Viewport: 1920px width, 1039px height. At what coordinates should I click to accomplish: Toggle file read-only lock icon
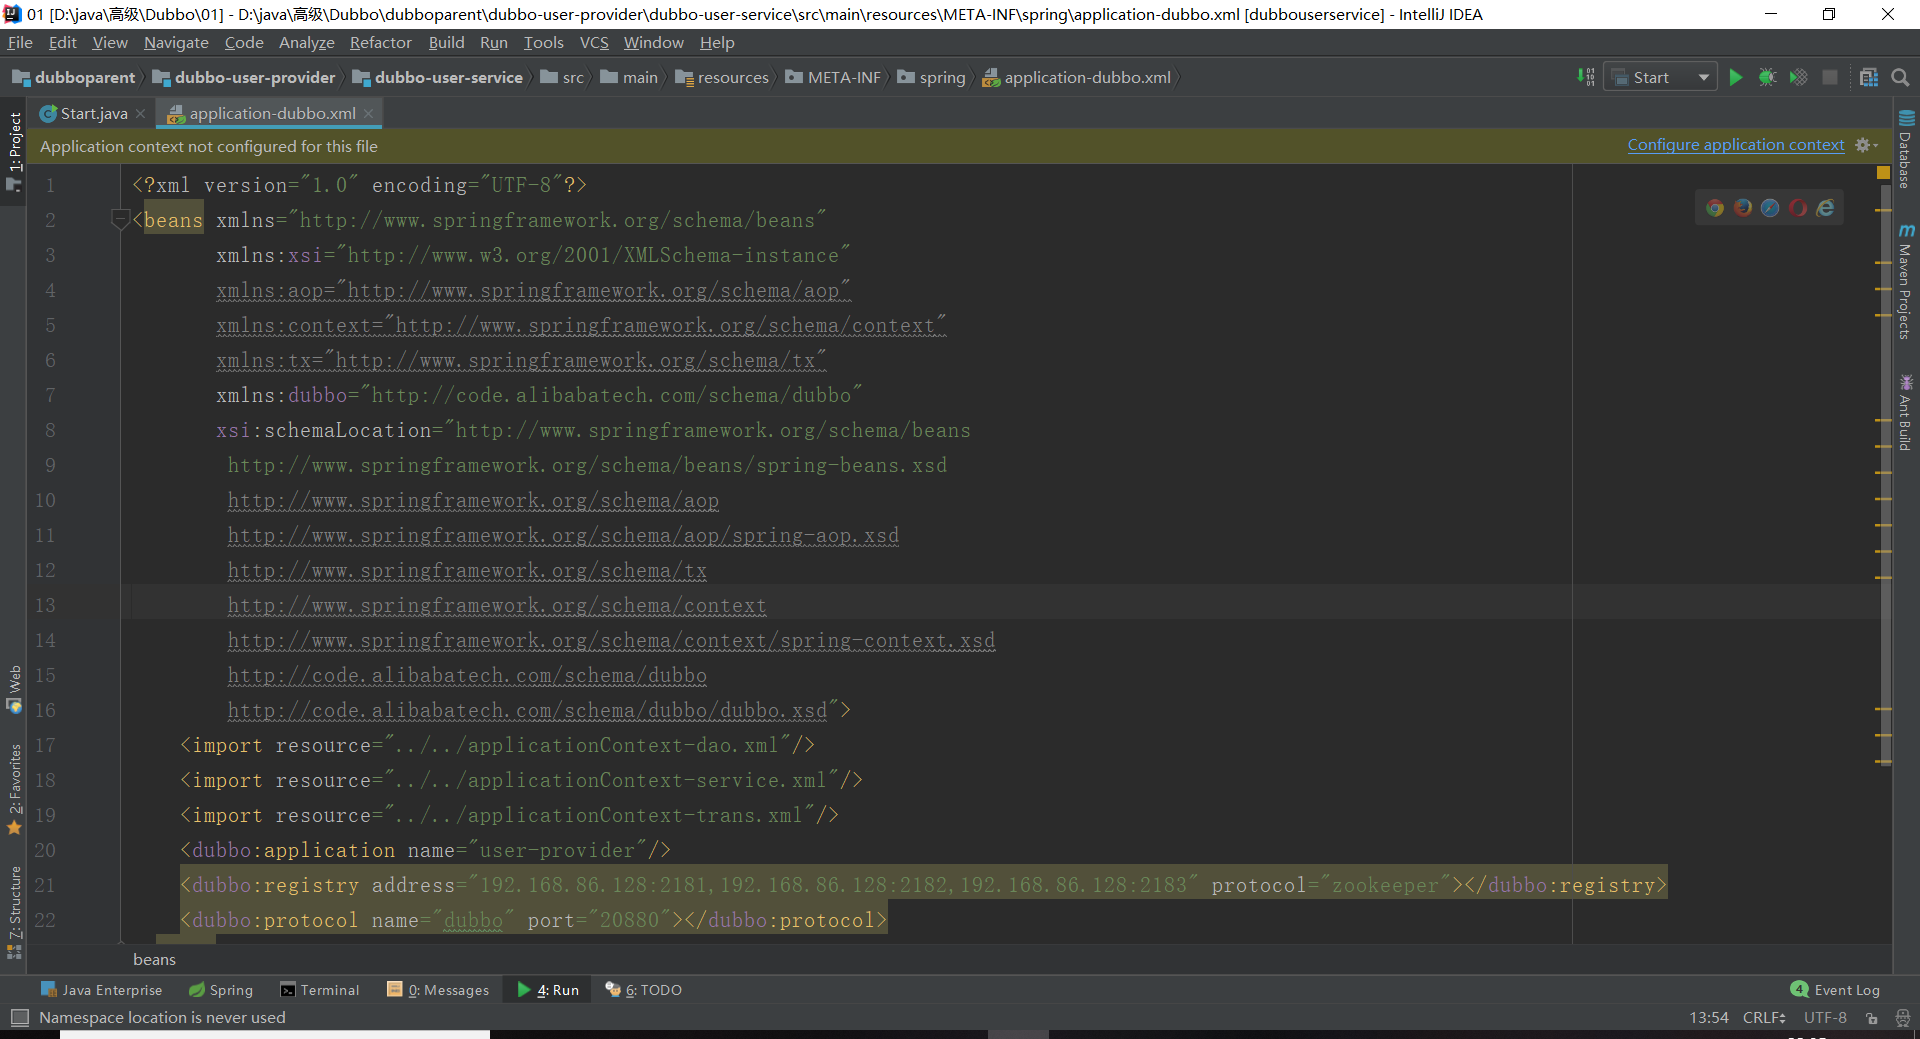click(x=1871, y=1018)
